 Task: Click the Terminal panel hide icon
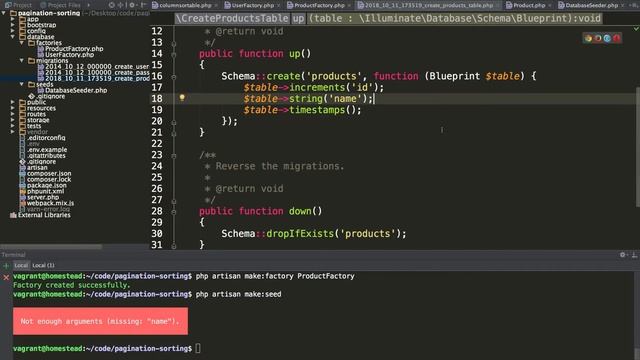(634, 255)
